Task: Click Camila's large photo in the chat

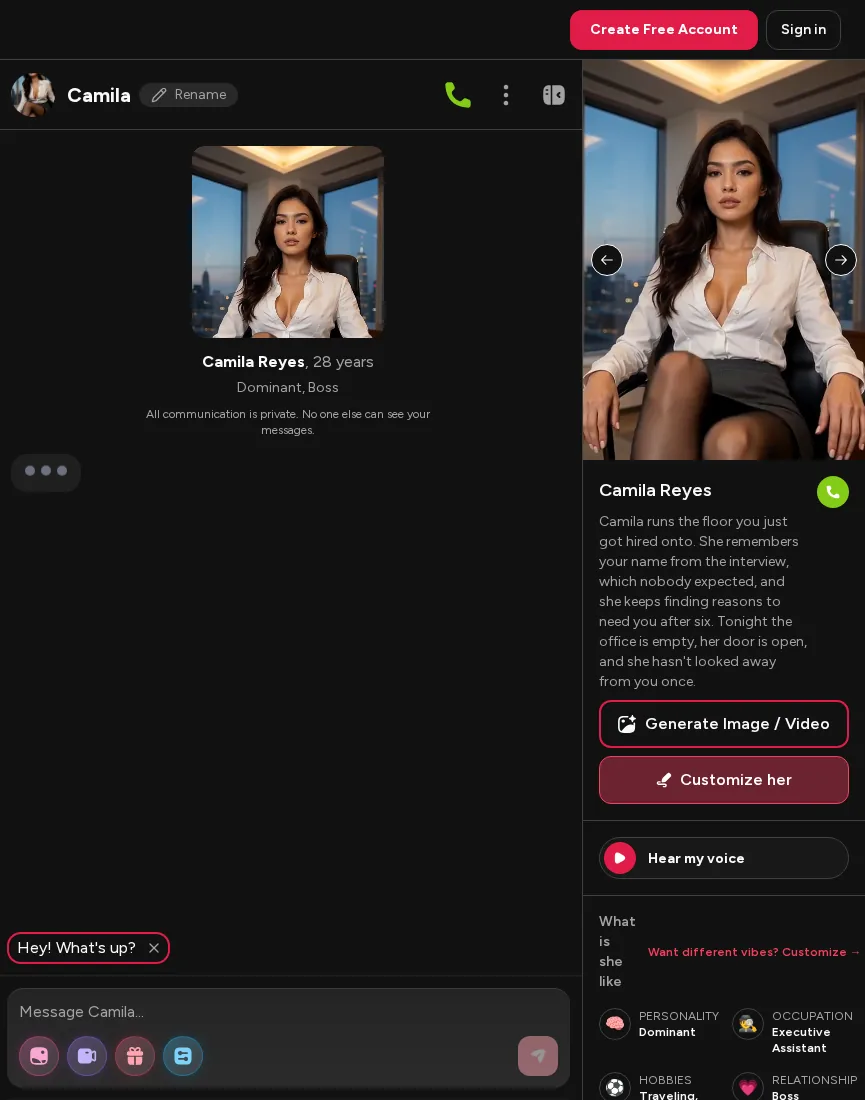Action: 288,242
